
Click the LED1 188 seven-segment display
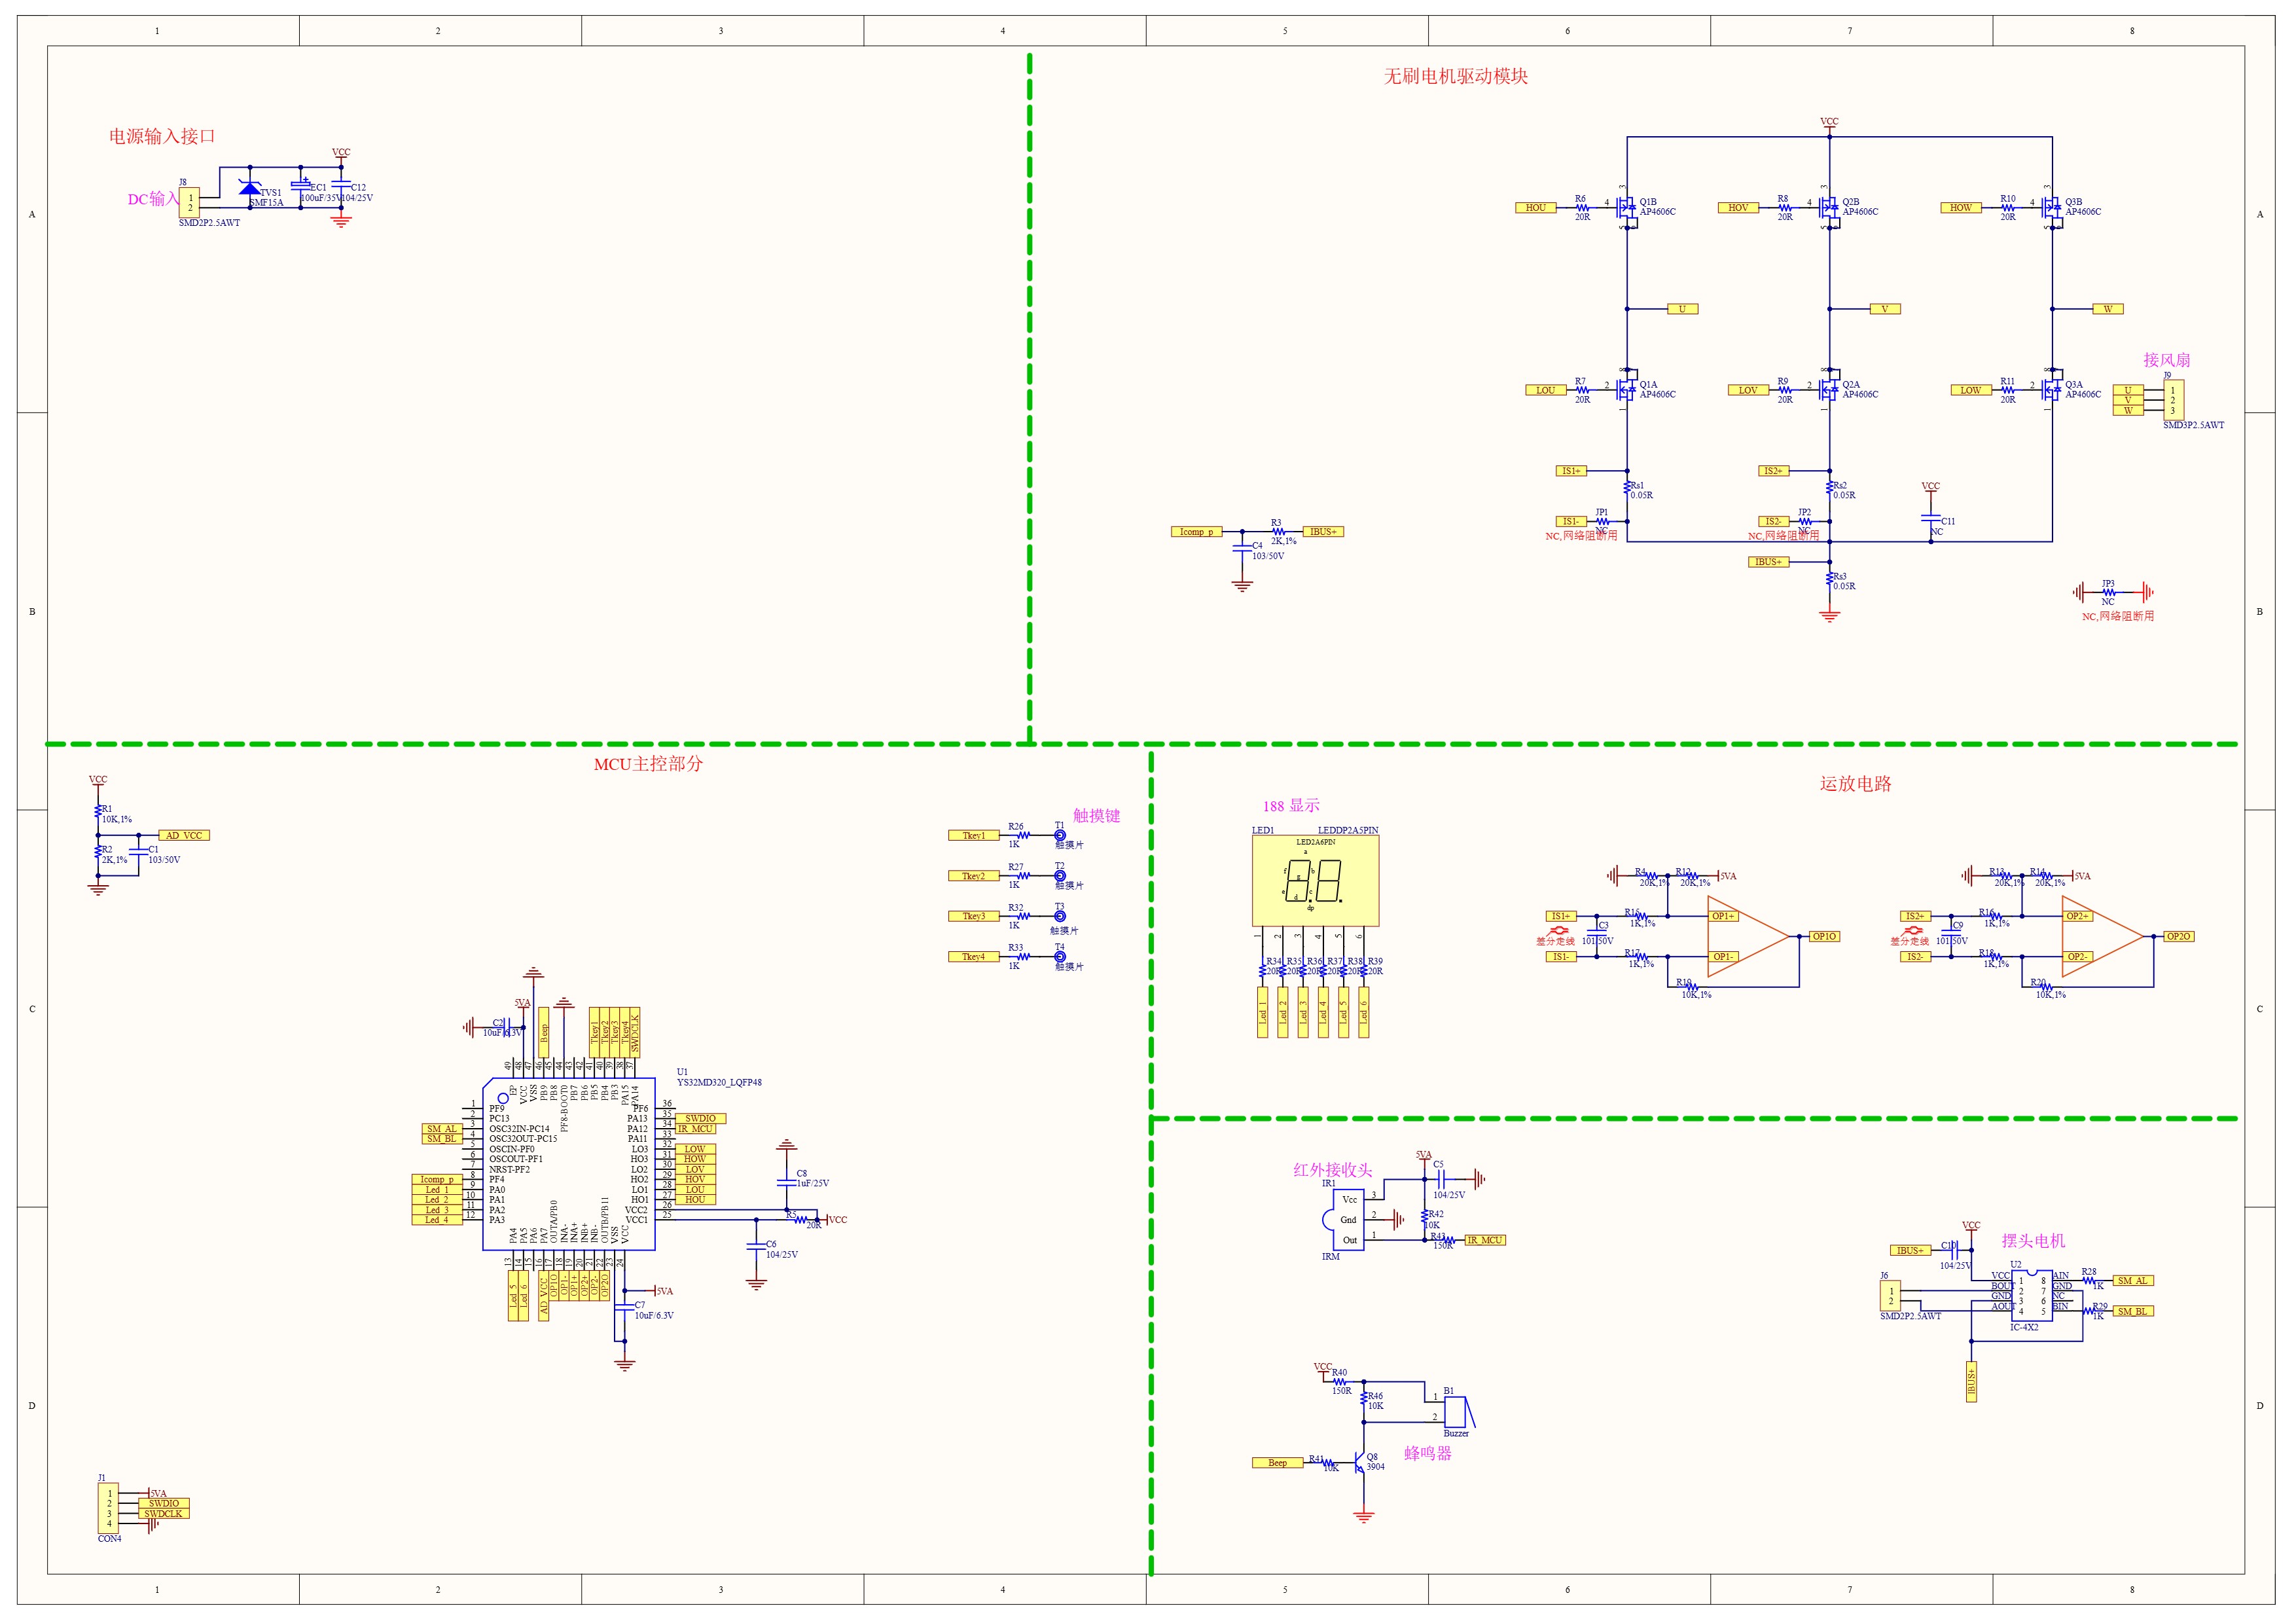[x=1315, y=881]
